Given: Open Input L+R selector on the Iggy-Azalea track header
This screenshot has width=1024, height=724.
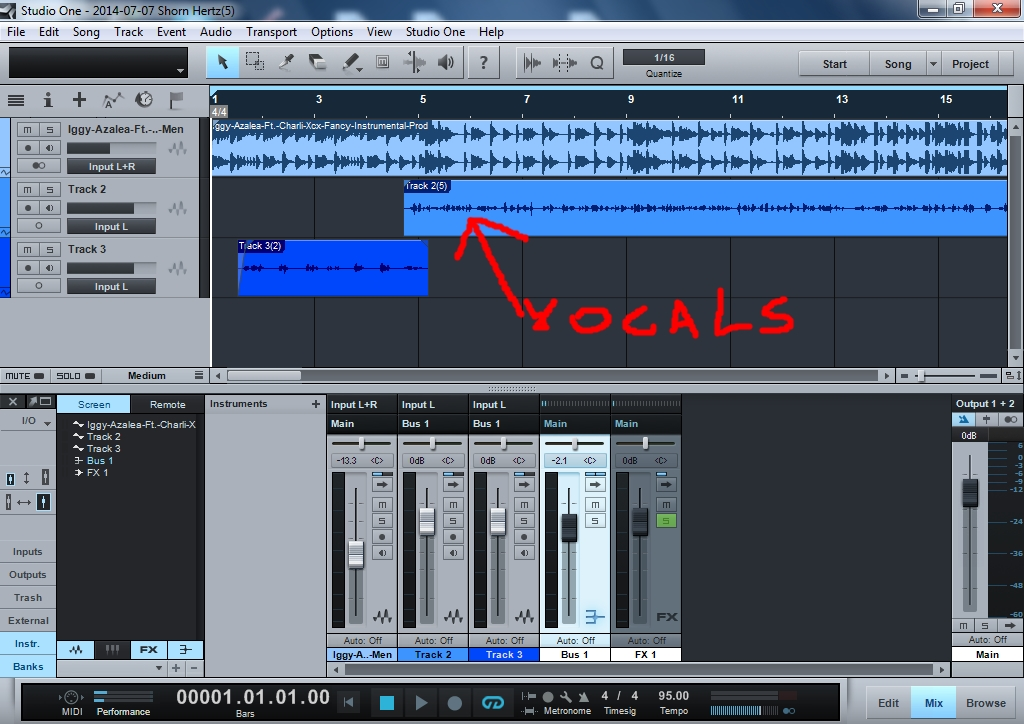Looking at the screenshot, I should 111,166.
